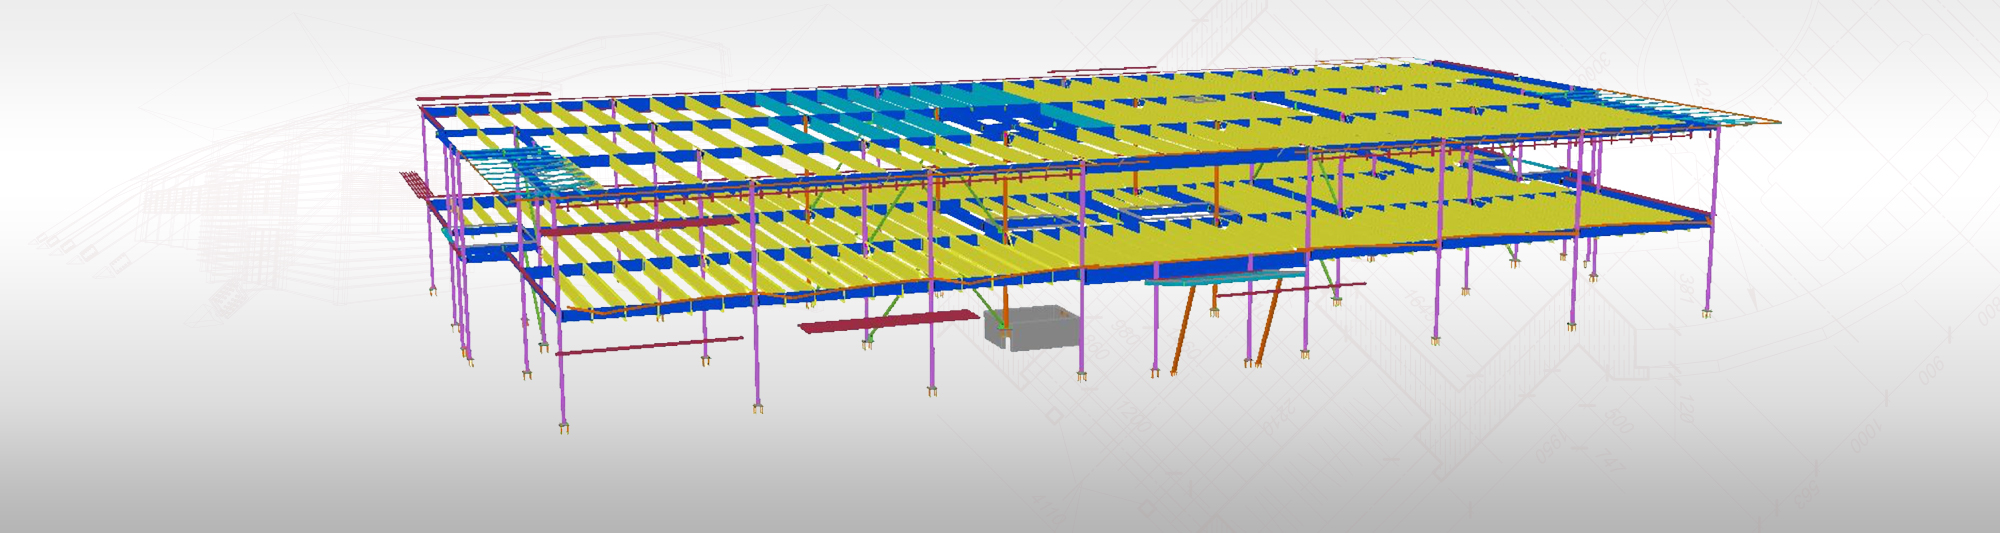This screenshot has width=2000, height=533.
Task: Select the maroon beam on the rear roof edge
Action: point(1103,70)
